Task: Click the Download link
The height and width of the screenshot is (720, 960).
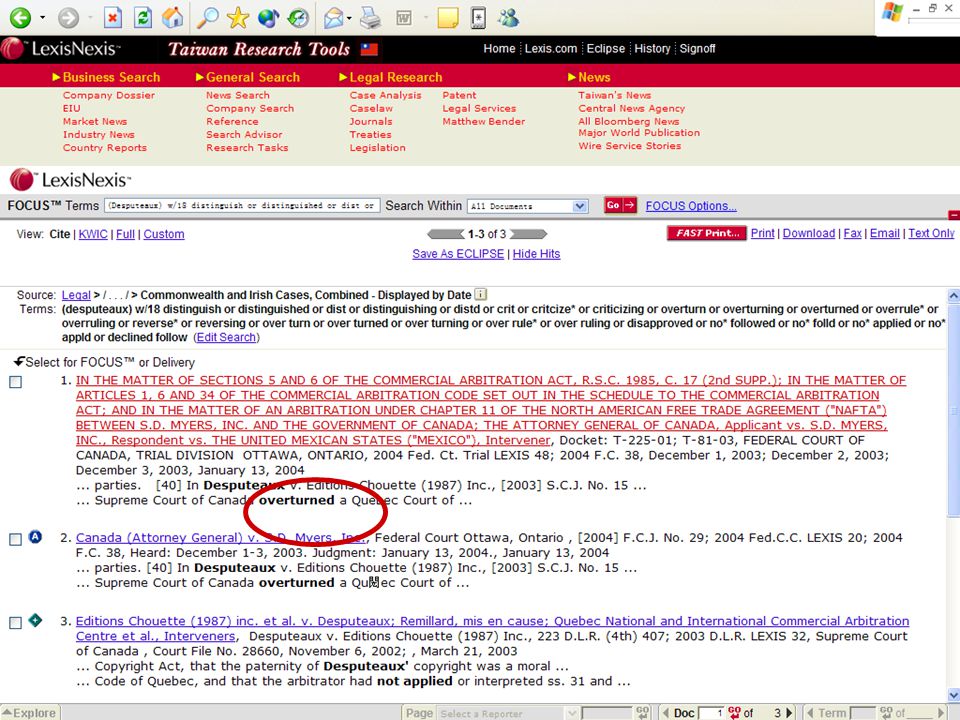Action: [x=809, y=233]
